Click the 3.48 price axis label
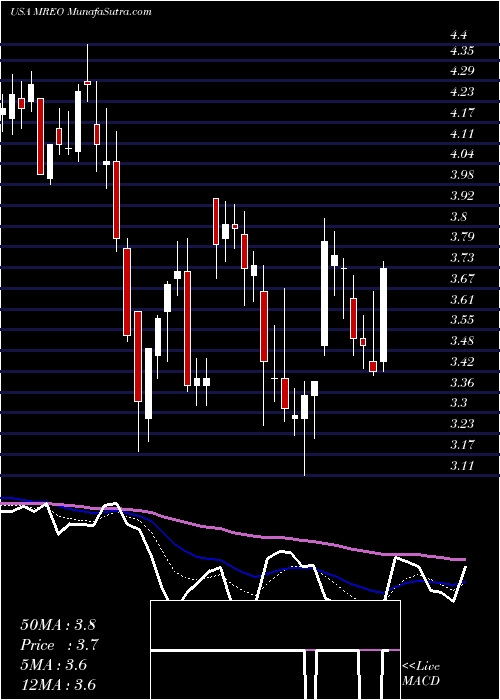500x700 pixels. [462, 341]
